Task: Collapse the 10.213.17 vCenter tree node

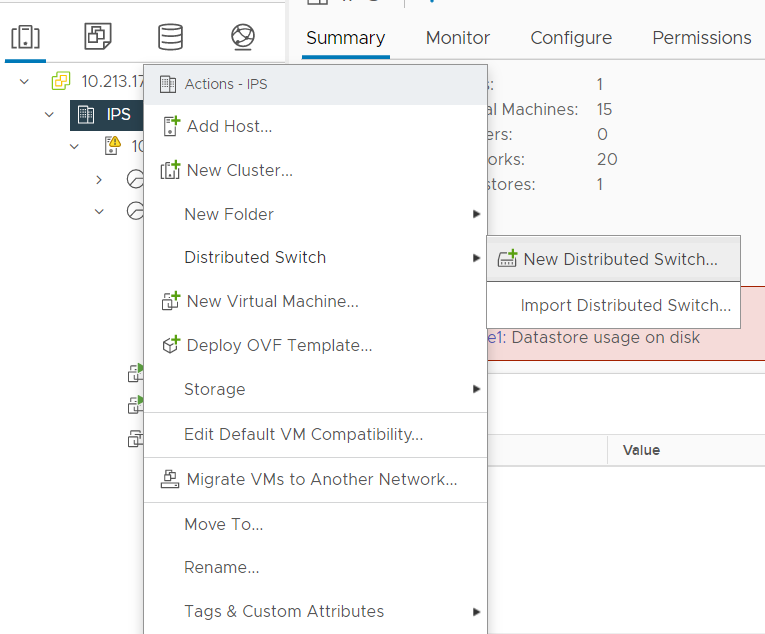Action: 24,81
